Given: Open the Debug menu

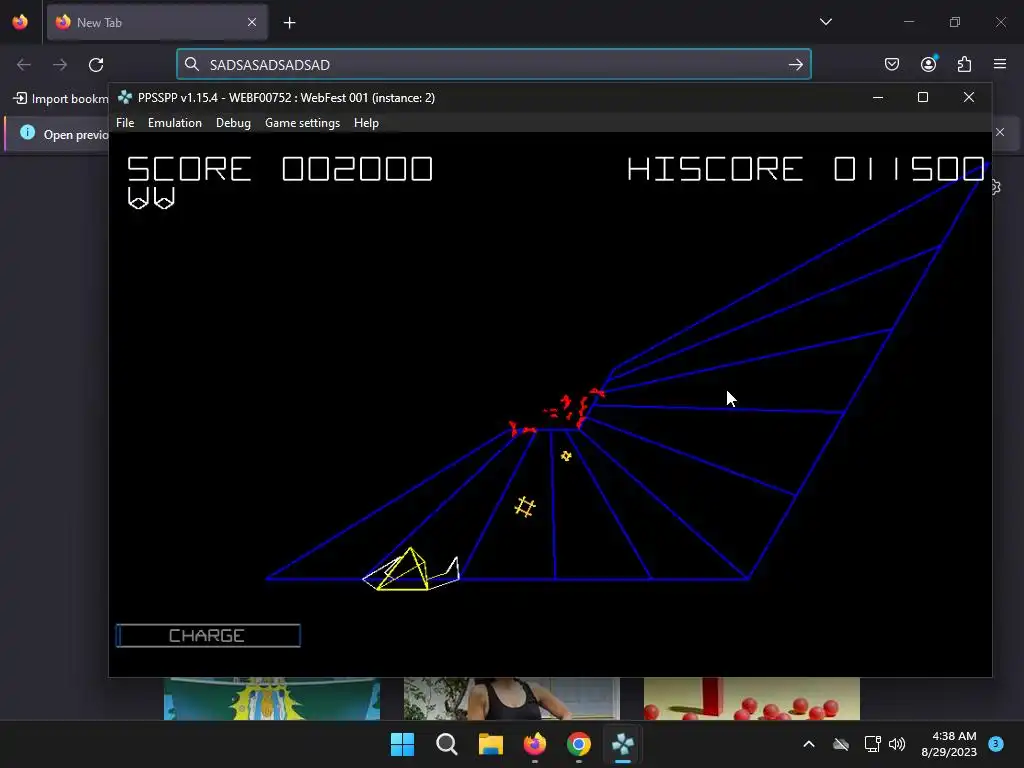Looking at the screenshot, I should (233, 123).
